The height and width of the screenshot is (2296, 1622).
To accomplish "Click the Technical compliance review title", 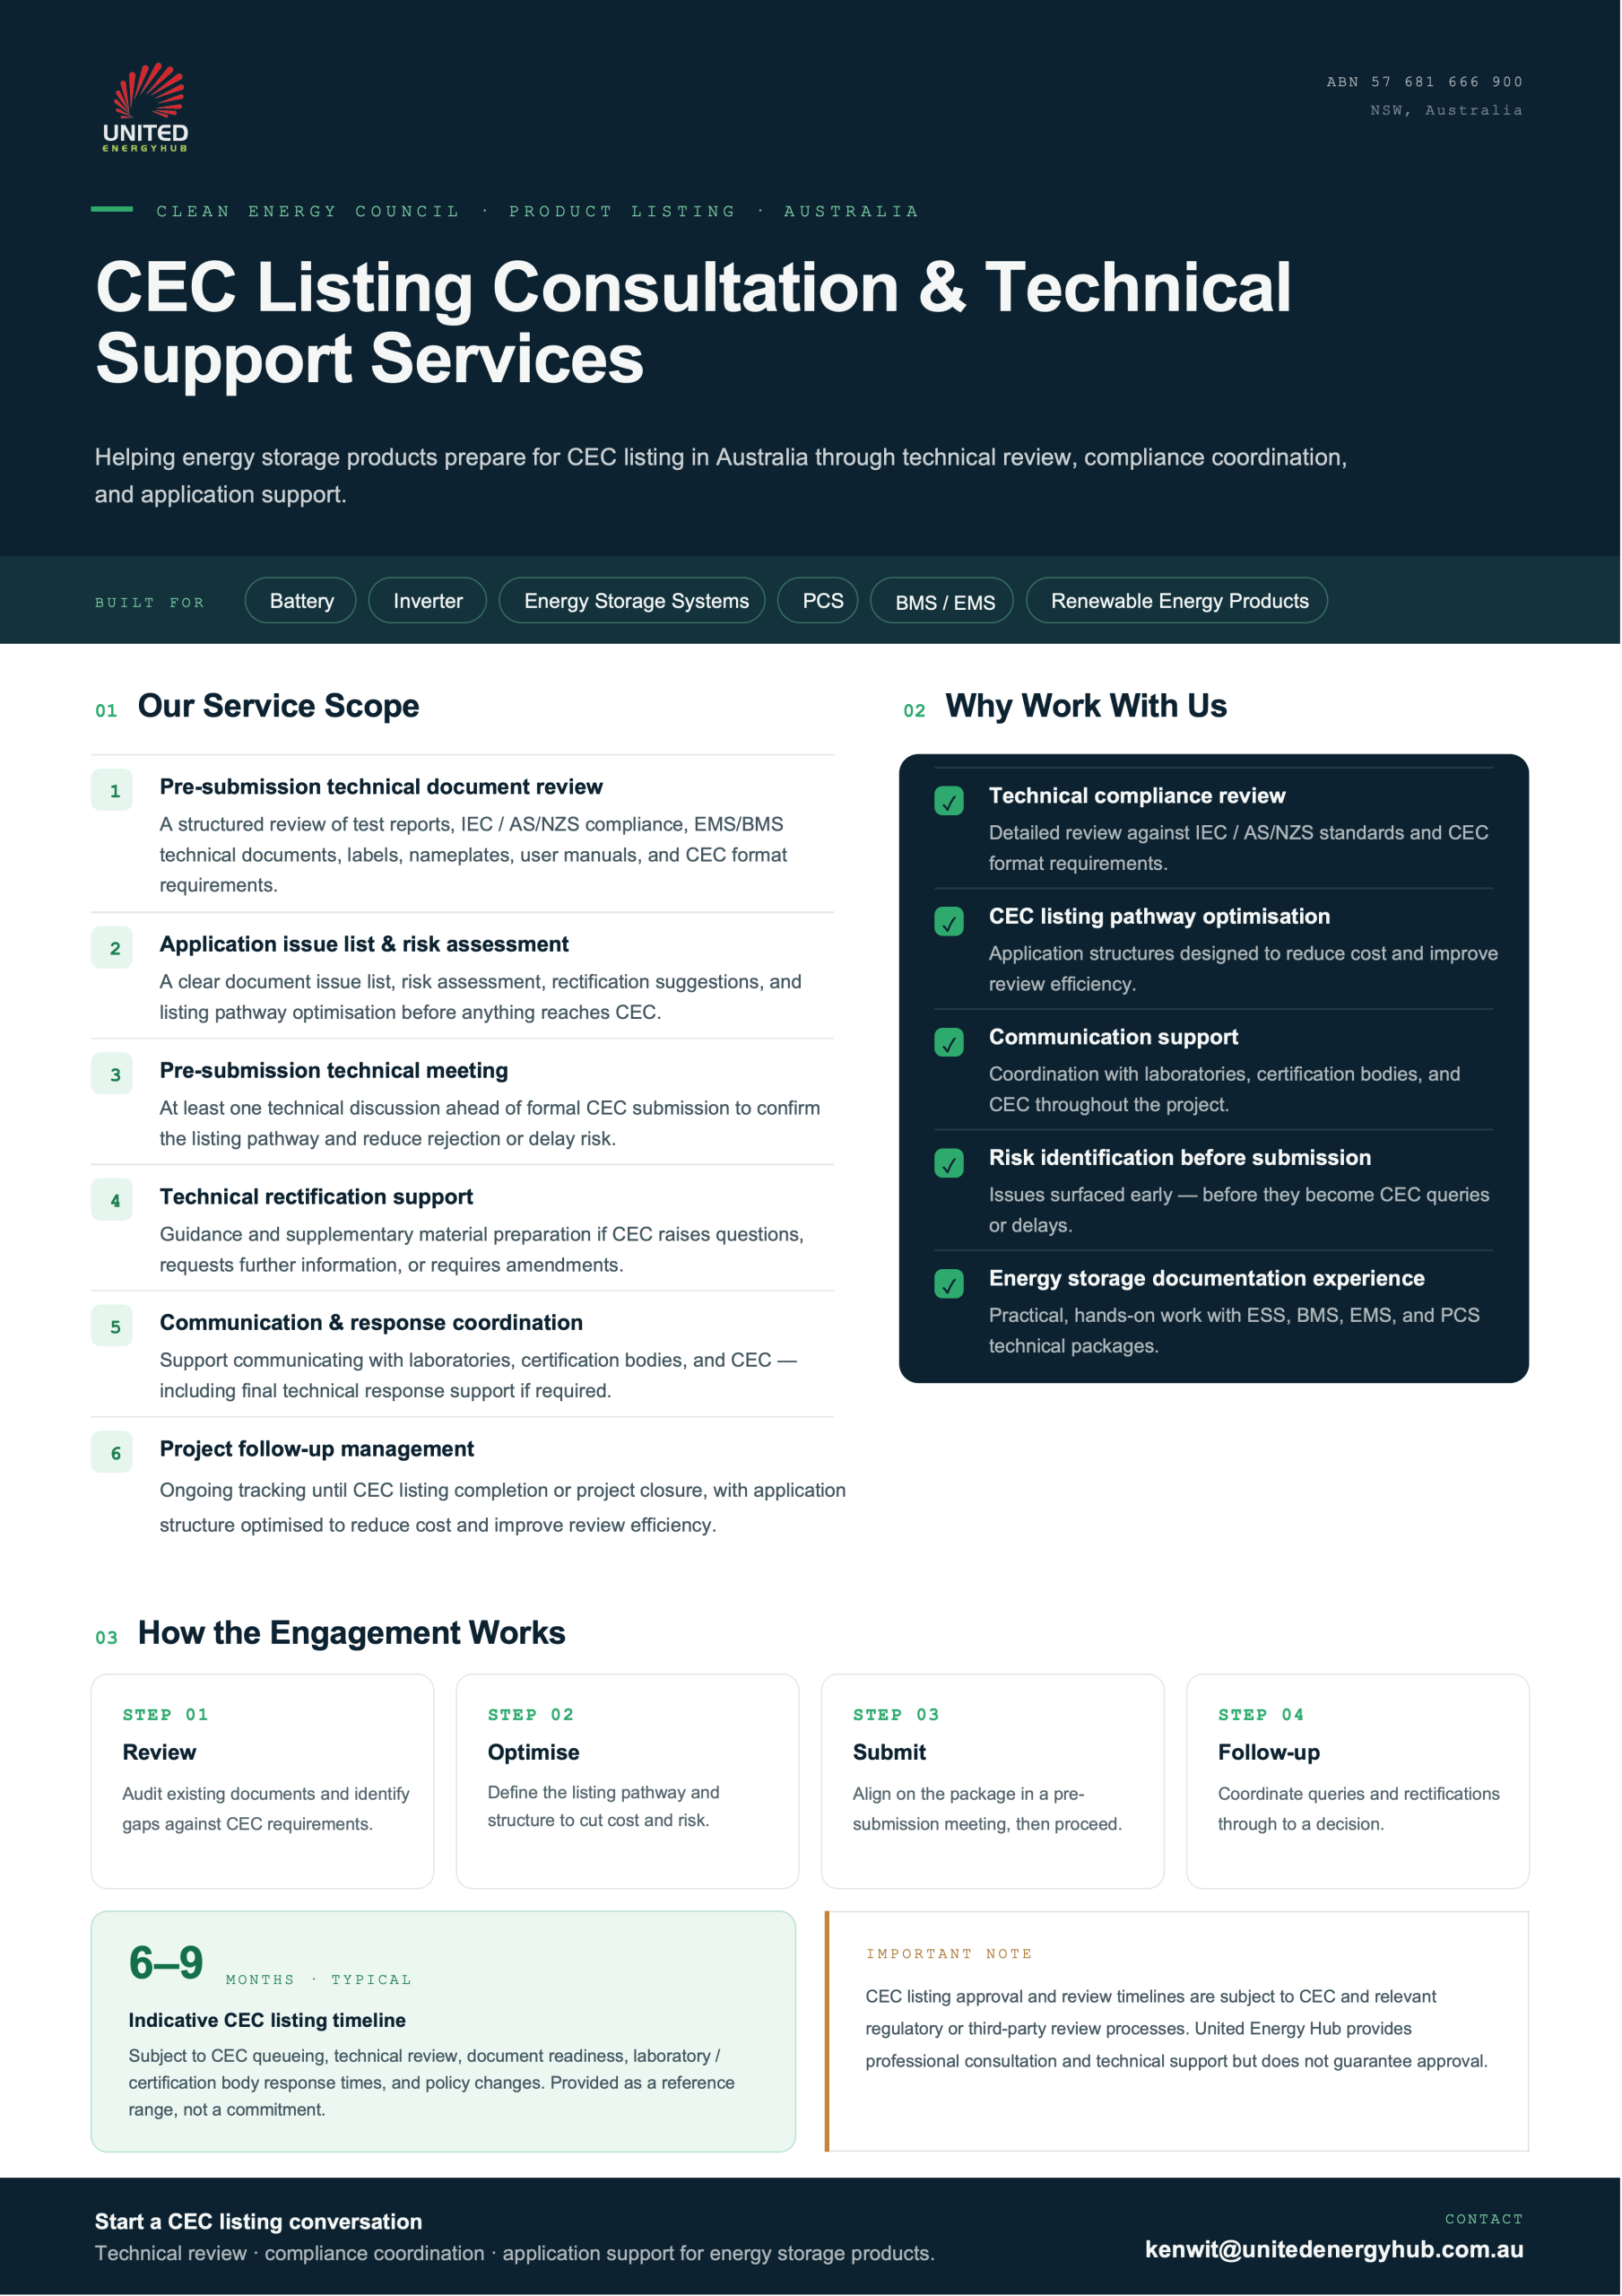I will pos(1137,796).
